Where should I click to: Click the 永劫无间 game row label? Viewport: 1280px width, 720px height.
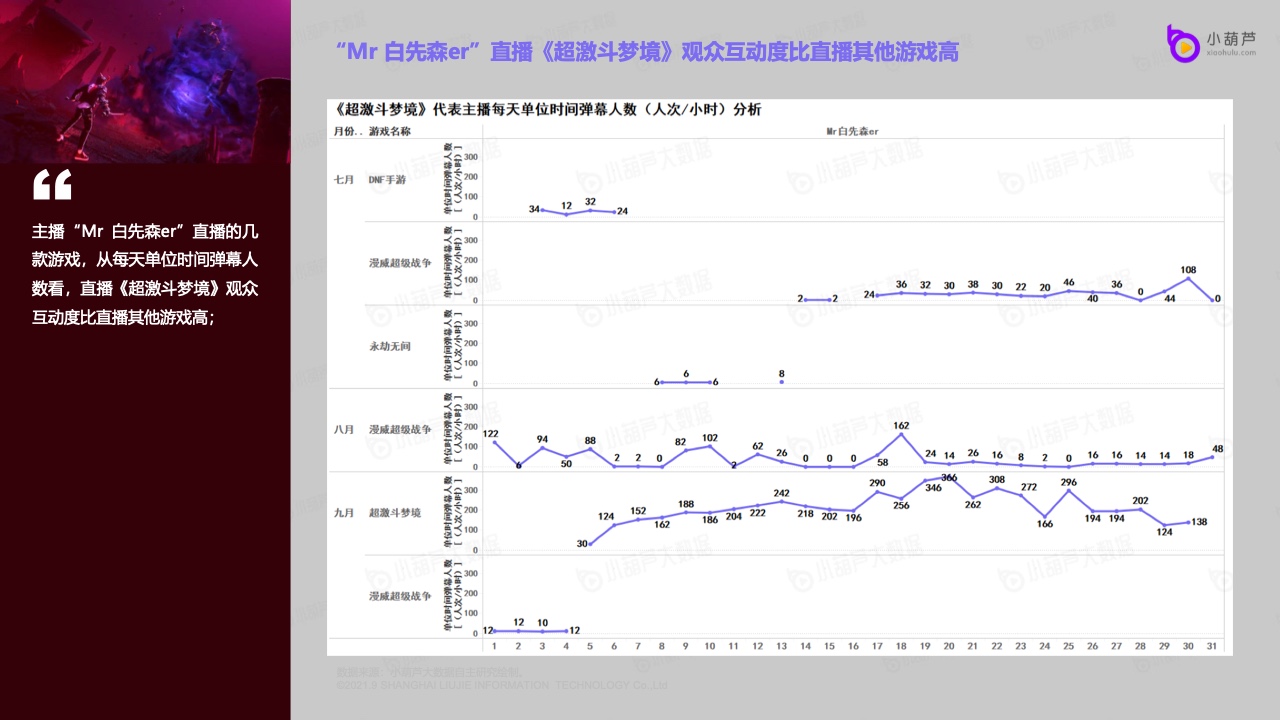click(390, 347)
